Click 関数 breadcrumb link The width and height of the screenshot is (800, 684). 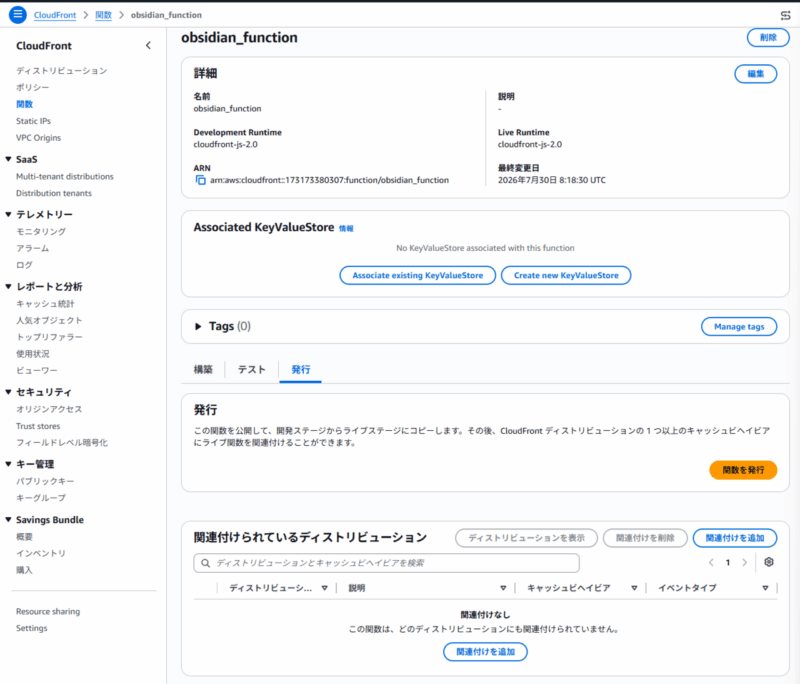[x=104, y=15]
